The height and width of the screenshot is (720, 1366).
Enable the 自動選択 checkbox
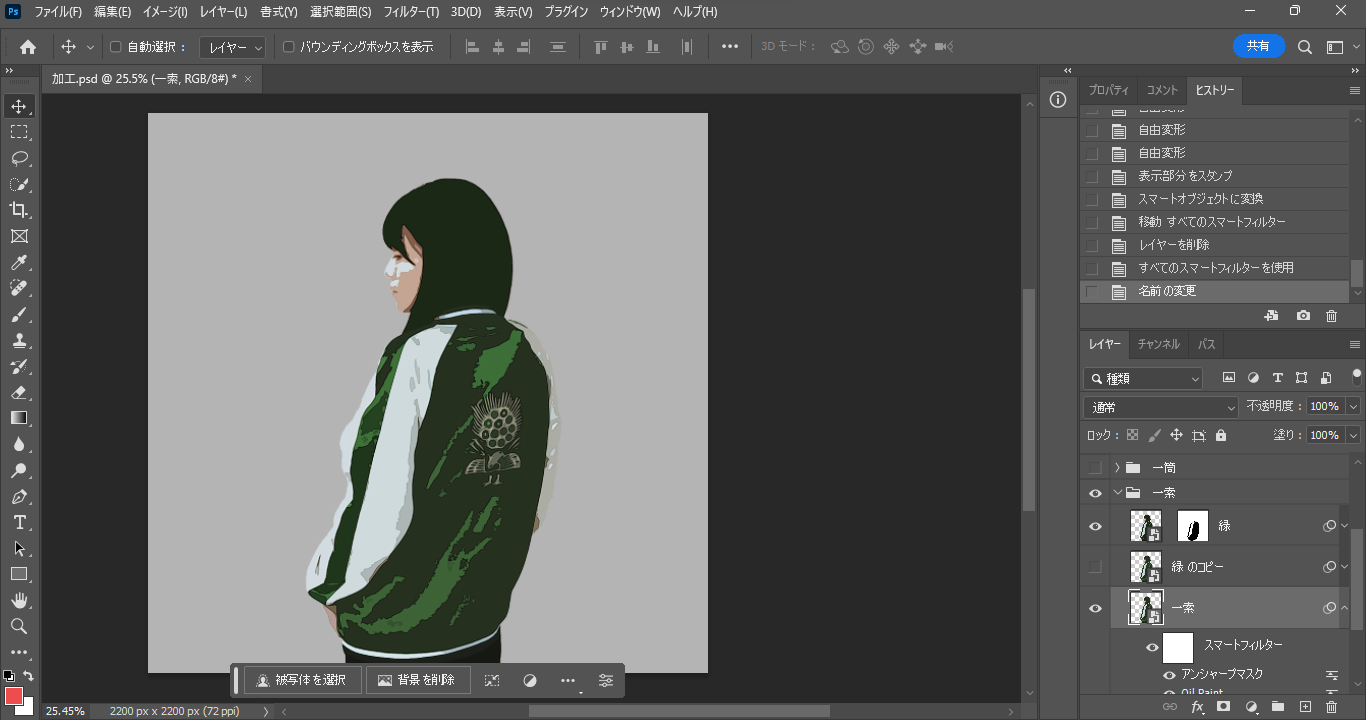pyautogui.click(x=115, y=47)
